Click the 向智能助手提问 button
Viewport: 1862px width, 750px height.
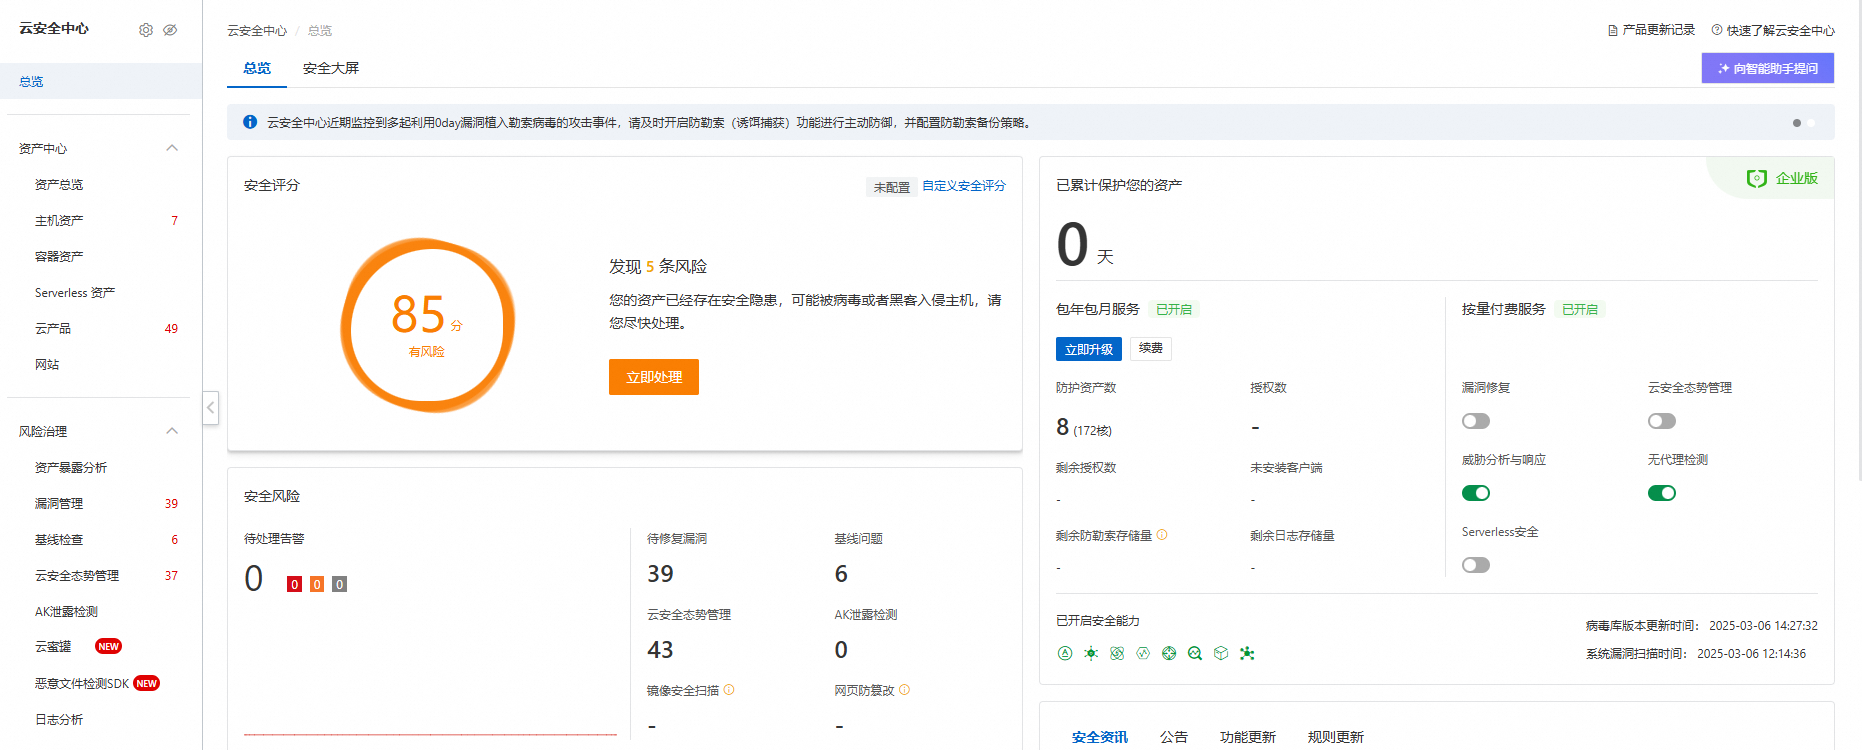(x=1768, y=68)
